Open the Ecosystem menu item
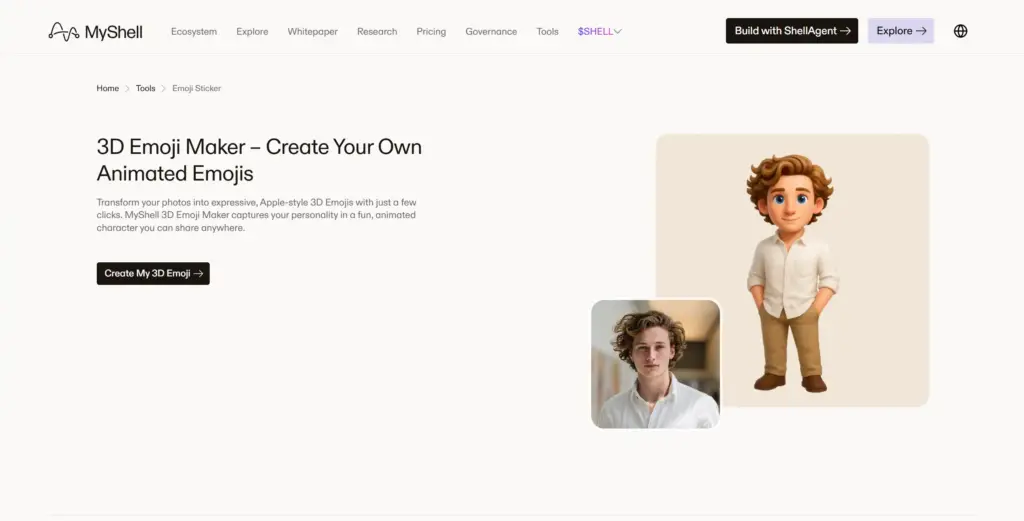Image resolution: width=1024 pixels, height=521 pixels. [194, 31]
